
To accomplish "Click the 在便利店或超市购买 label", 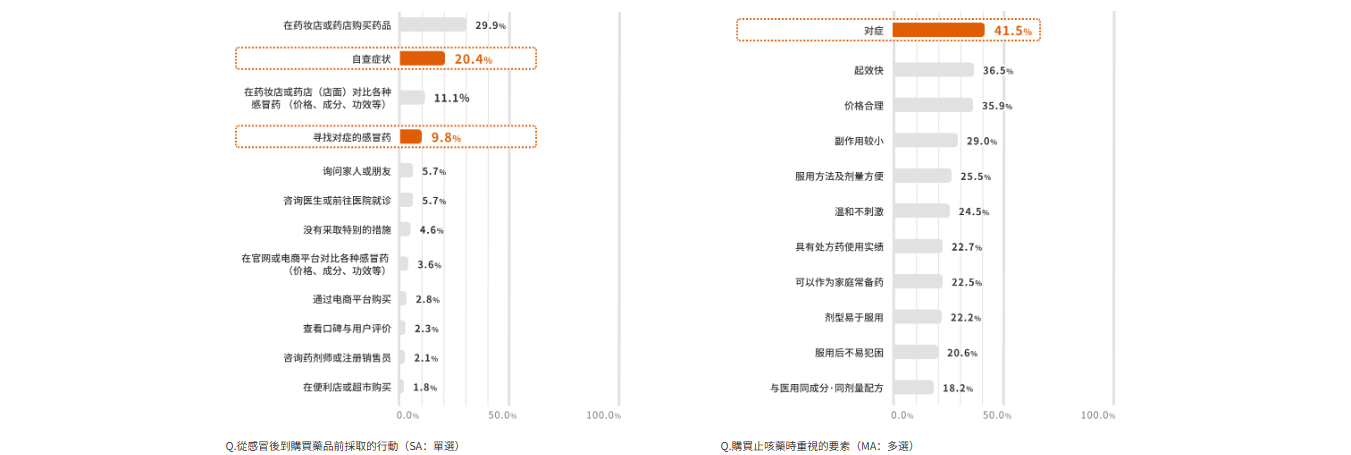I will pos(347,387).
